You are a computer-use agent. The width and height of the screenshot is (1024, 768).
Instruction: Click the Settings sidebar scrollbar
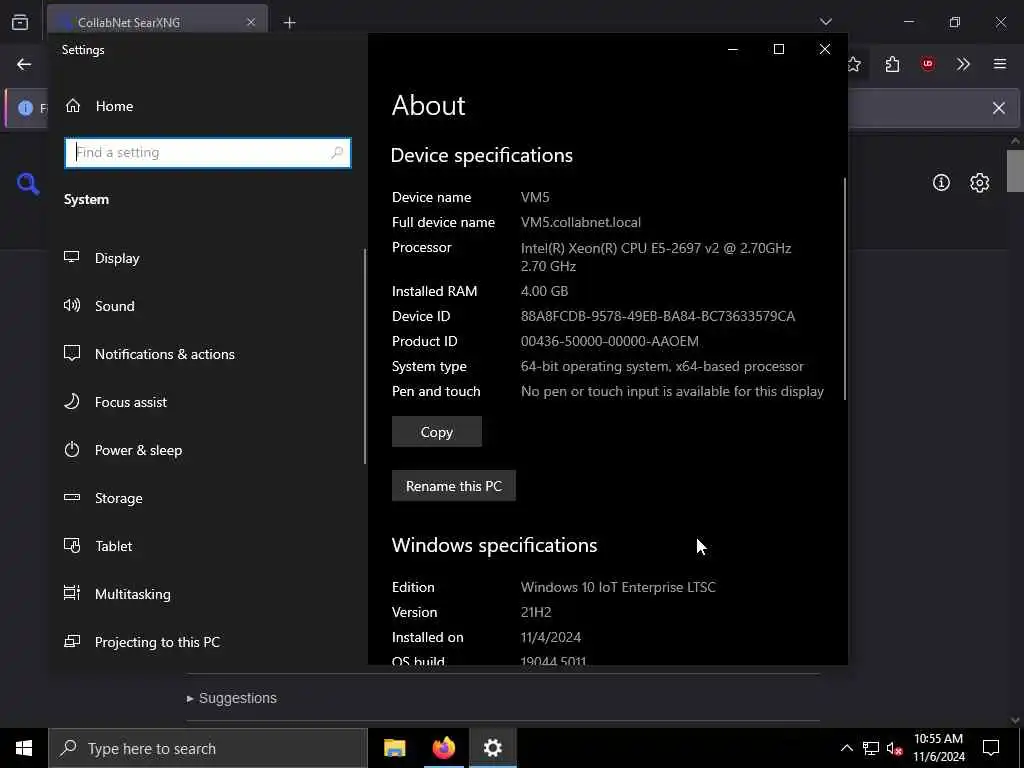[364, 356]
